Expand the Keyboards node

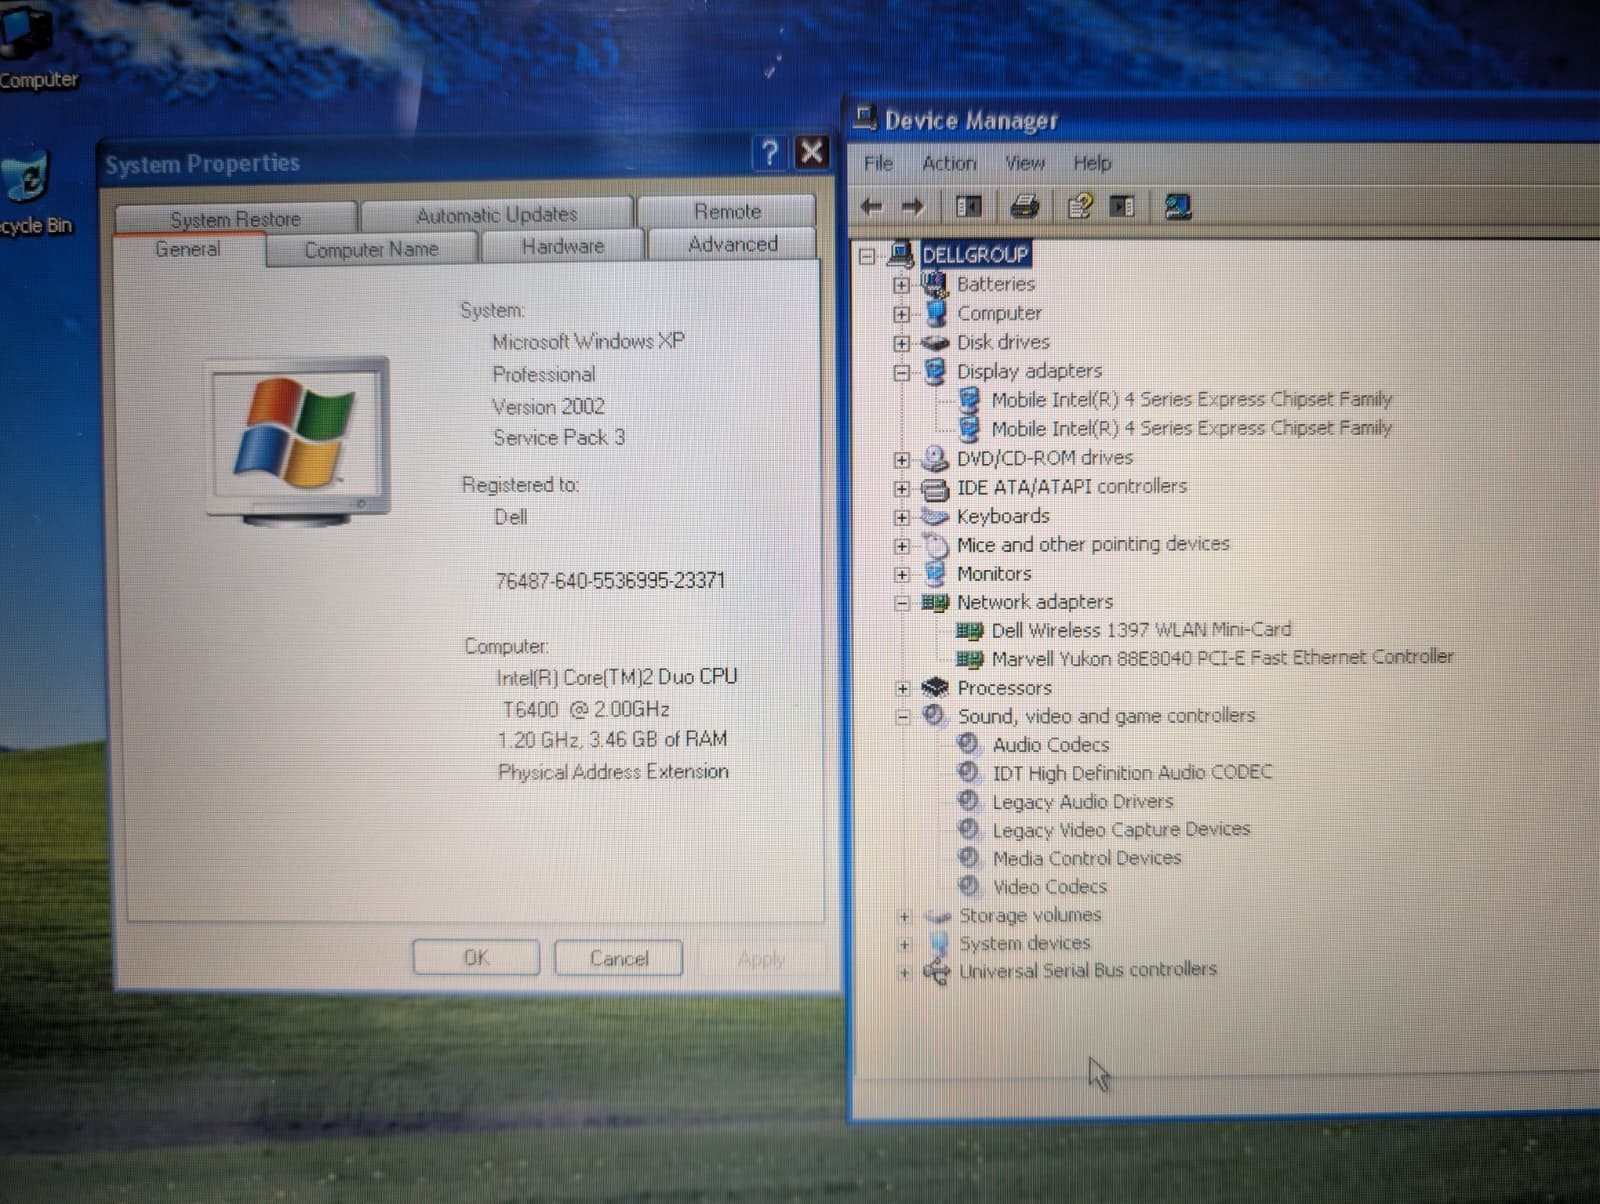click(901, 517)
